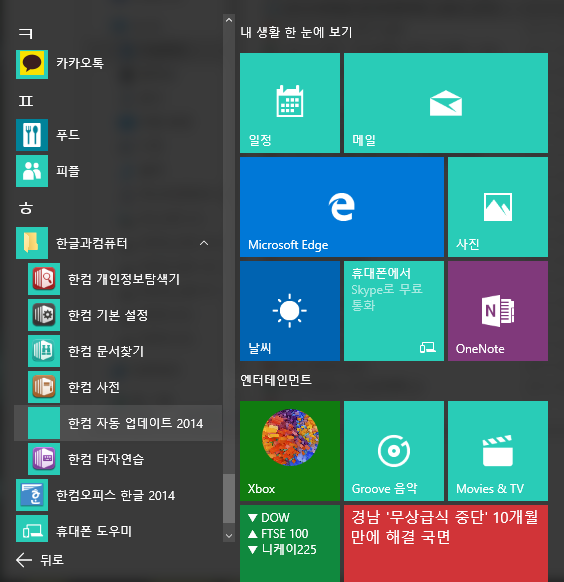Click the app list scrollbar thumb
The height and width of the screenshot is (582, 564).
[229, 498]
